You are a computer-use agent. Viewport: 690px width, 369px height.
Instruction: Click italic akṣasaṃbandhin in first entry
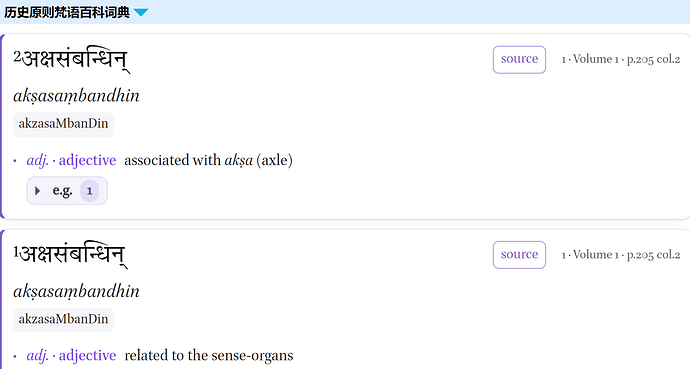click(76, 96)
